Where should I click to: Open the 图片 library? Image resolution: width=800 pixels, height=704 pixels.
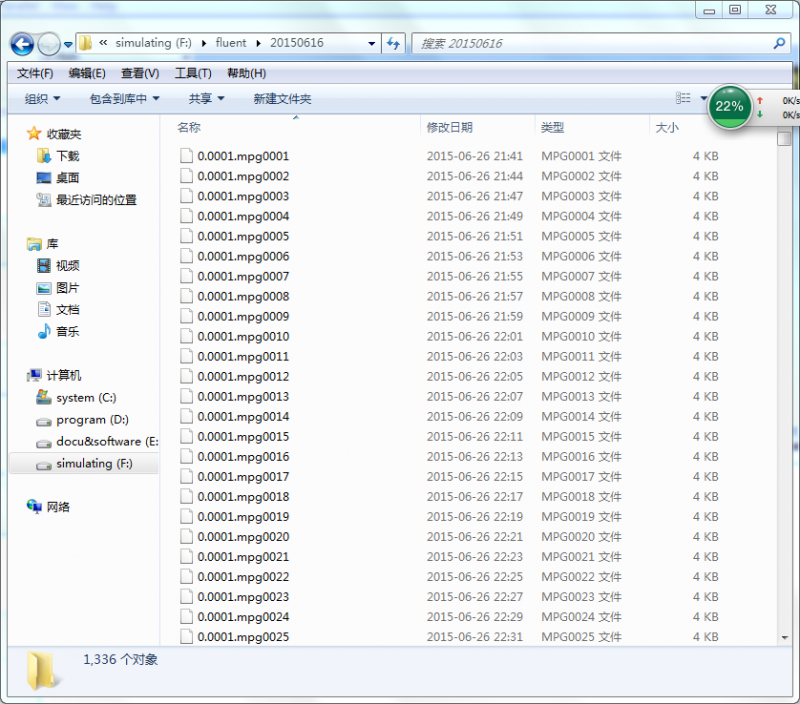pyautogui.click(x=58, y=288)
